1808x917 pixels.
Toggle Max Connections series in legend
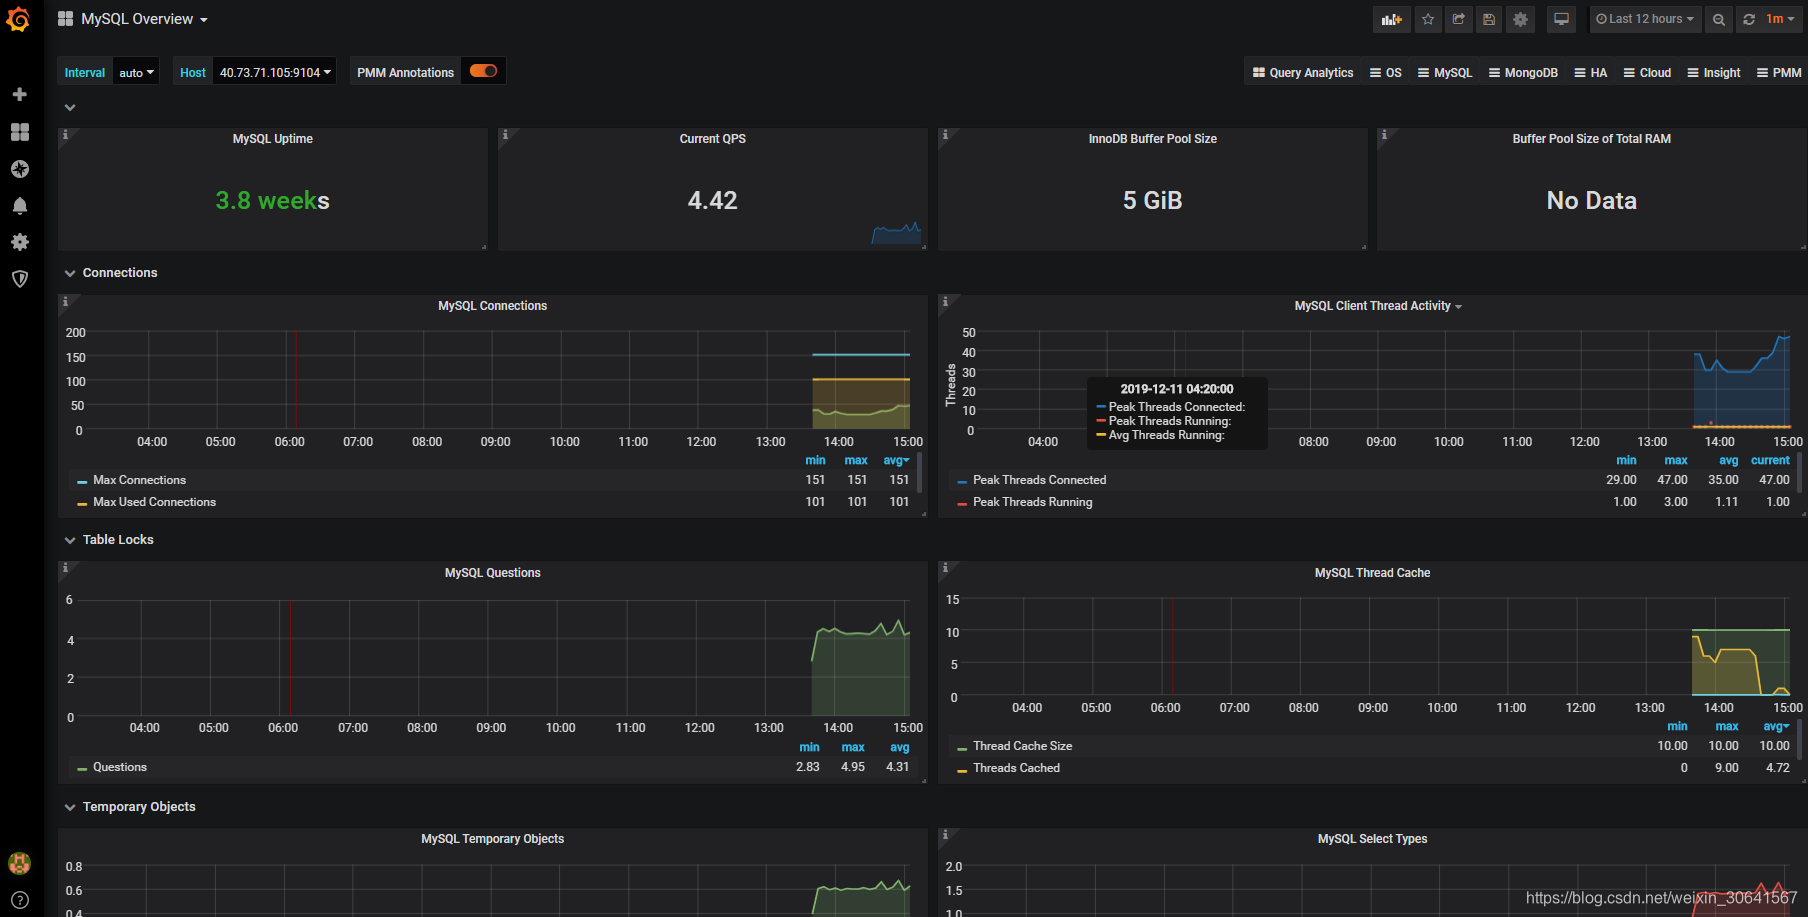pyautogui.click(x=139, y=480)
